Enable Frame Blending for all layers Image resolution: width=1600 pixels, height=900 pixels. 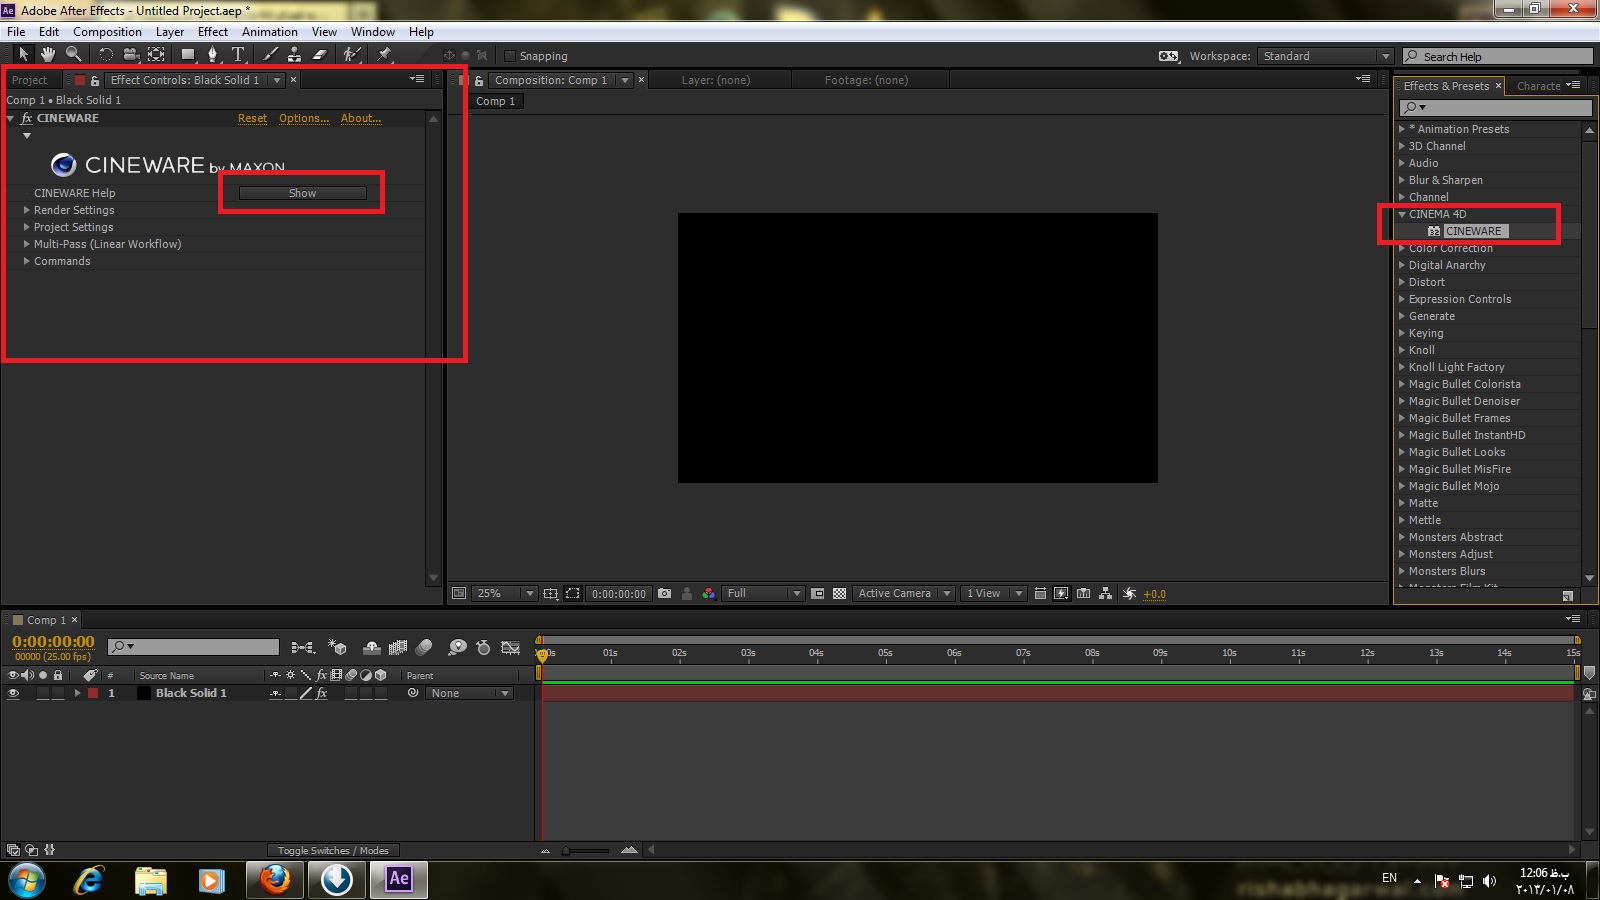(398, 648)
